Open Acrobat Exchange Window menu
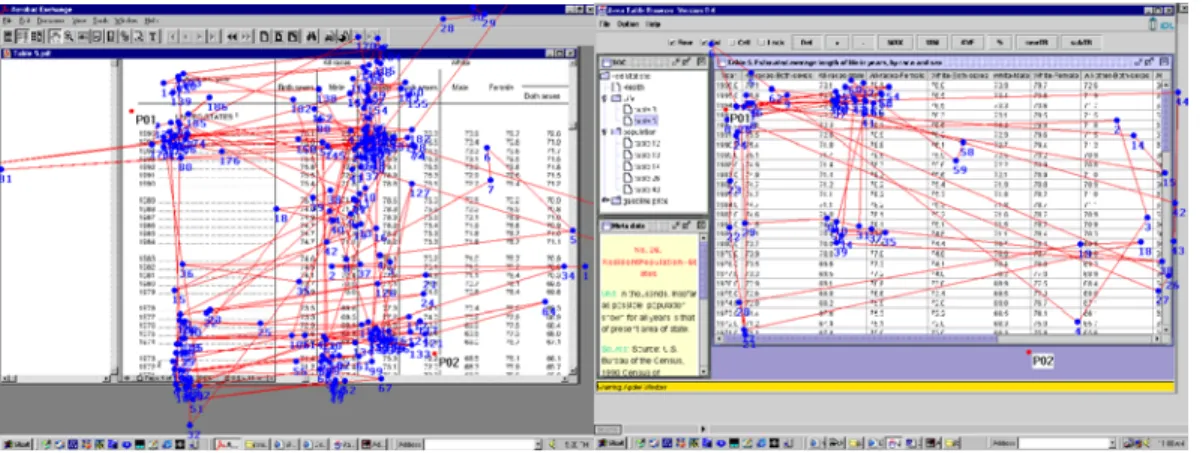 point(126,21)
